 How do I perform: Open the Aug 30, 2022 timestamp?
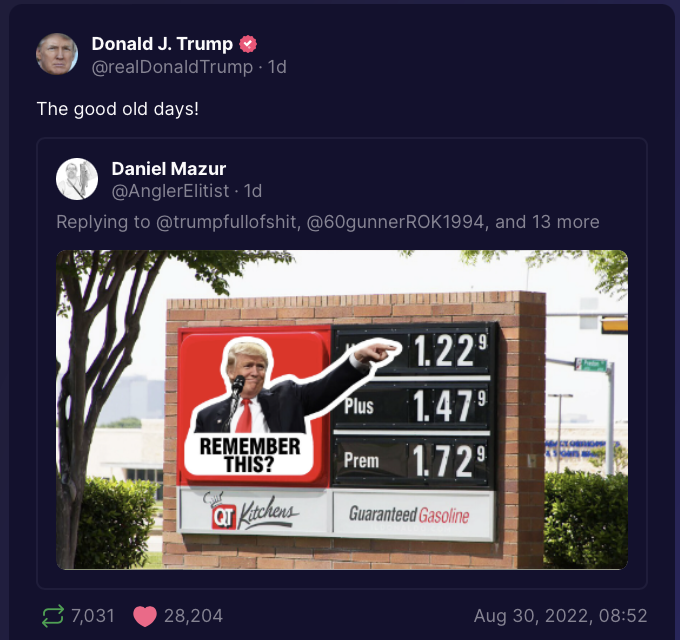[x=560, y=616]
